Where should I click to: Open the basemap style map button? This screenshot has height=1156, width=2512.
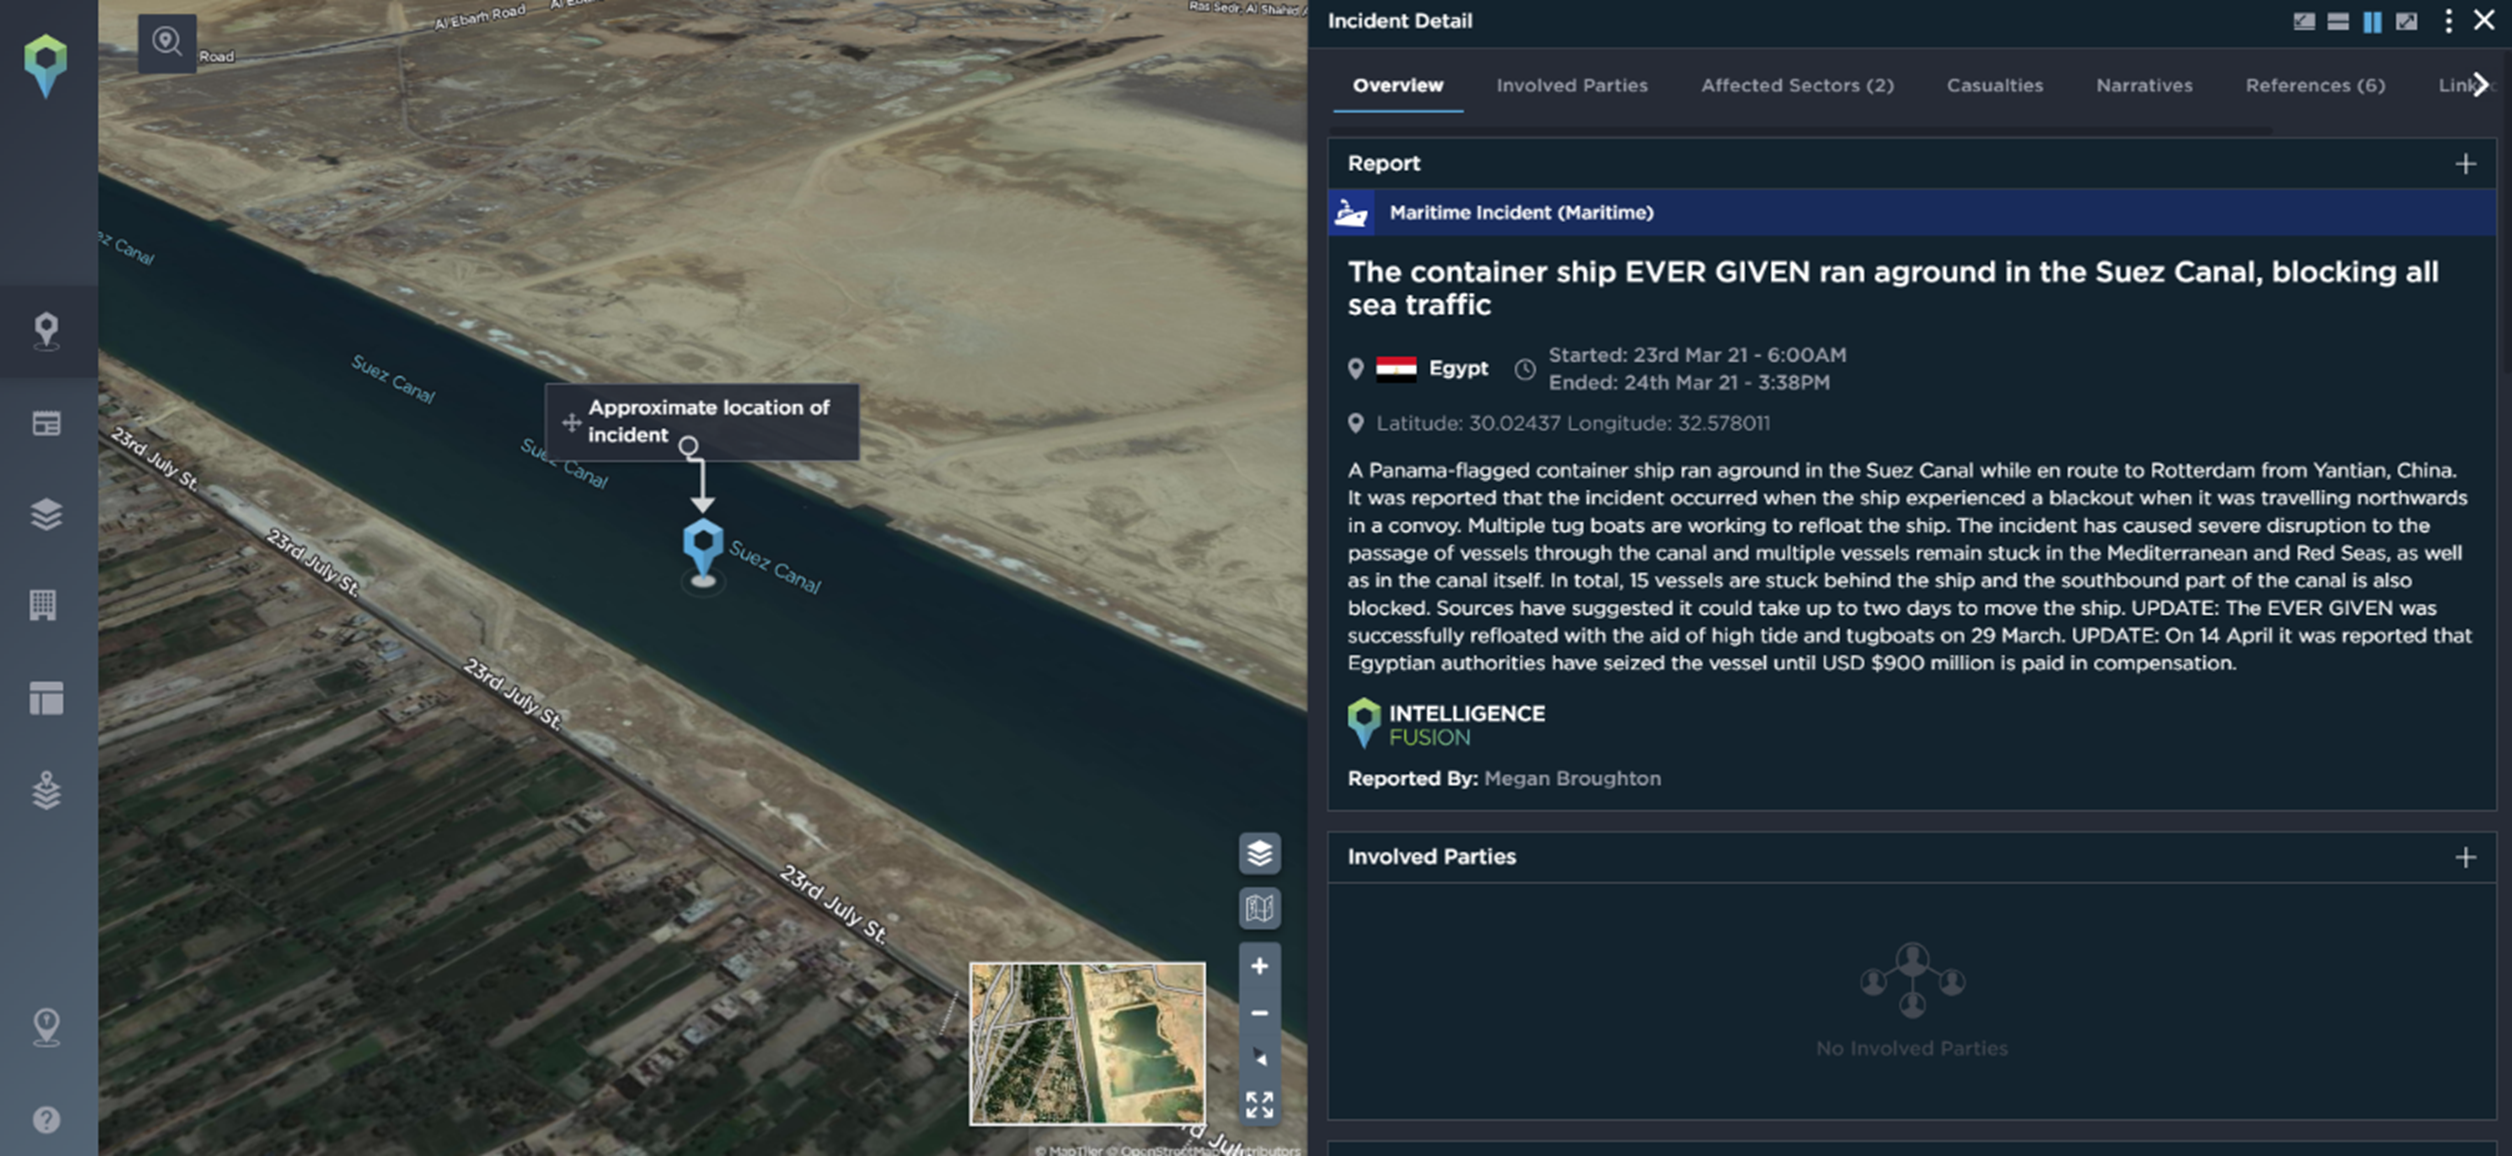point(1260,908)
